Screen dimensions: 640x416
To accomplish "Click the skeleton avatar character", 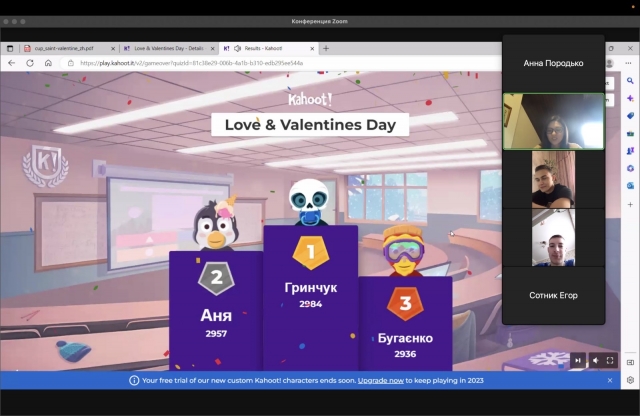I will click(309, 202).
